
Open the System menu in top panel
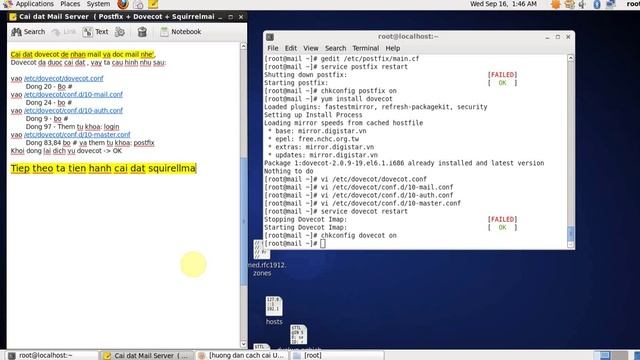pos(98,4)
